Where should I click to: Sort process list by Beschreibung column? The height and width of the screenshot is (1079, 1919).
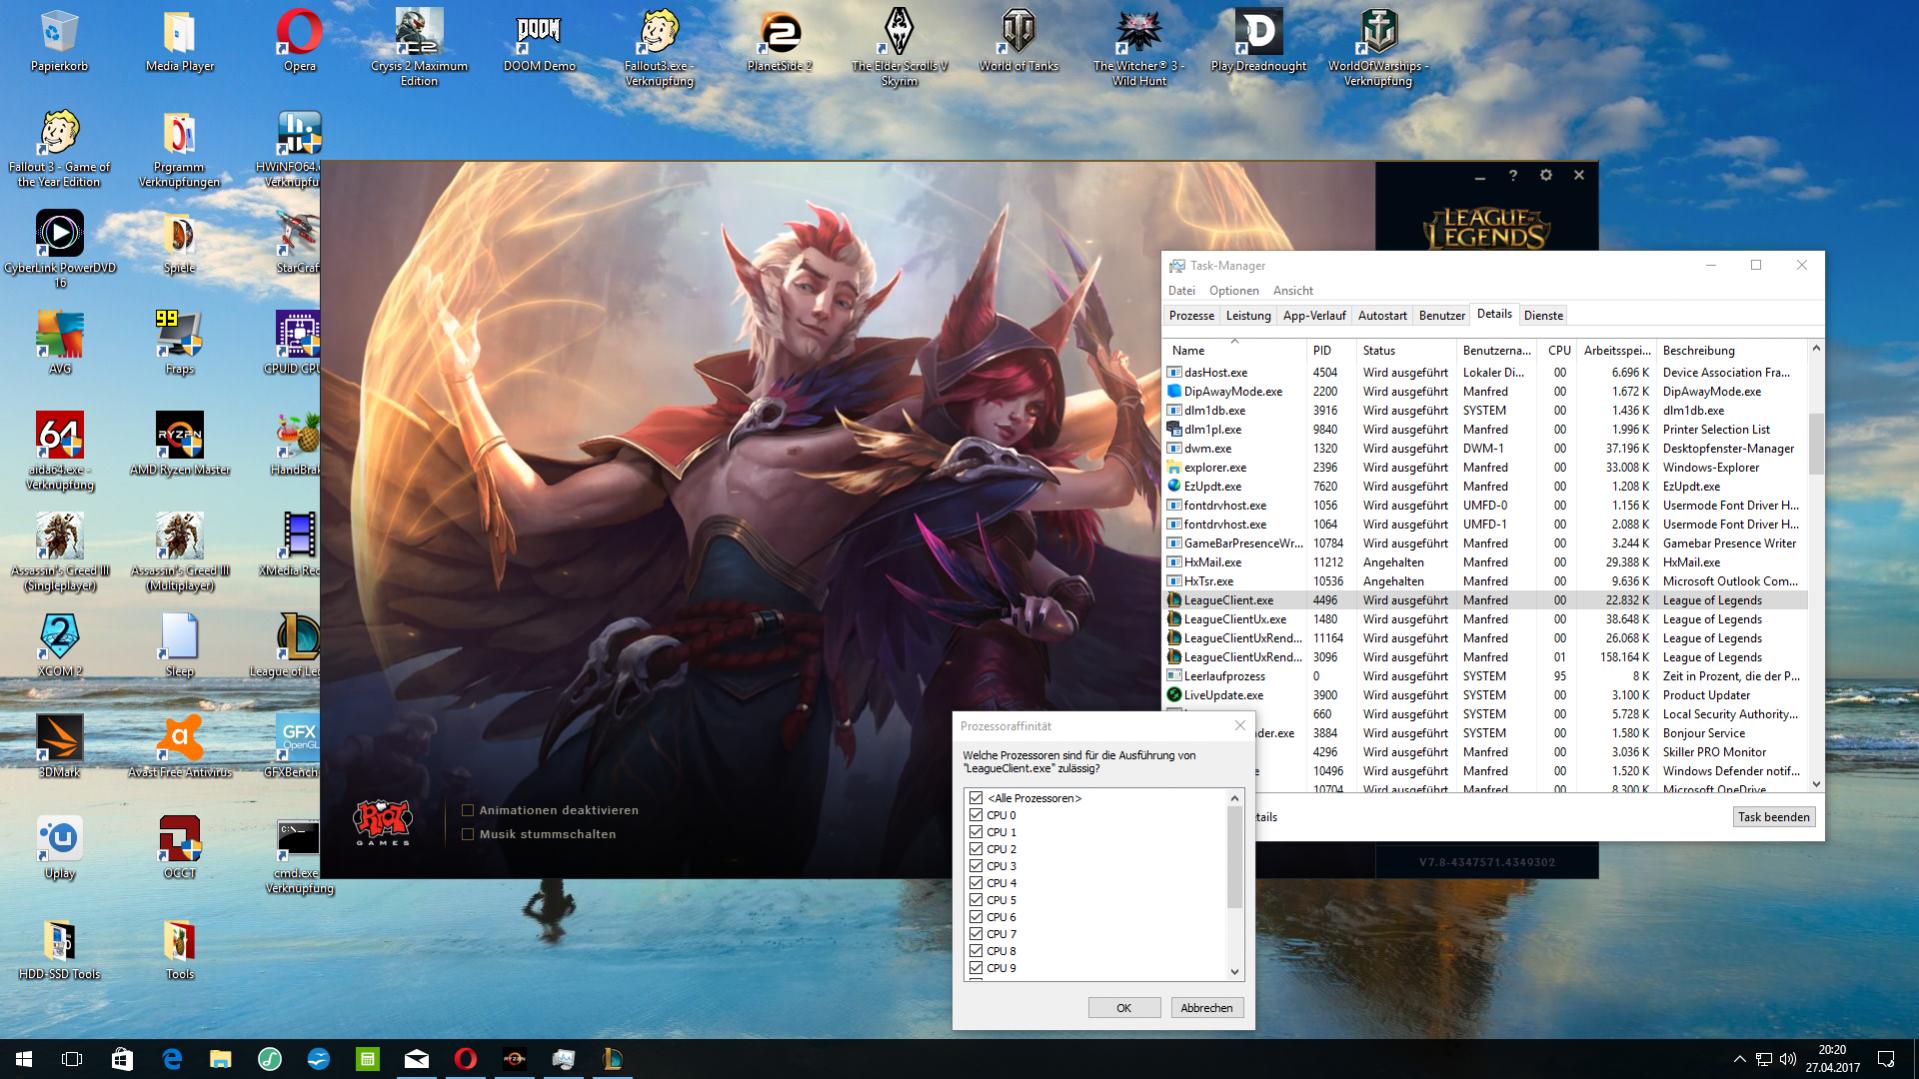pyautogui.click(x=1732, y=350)
